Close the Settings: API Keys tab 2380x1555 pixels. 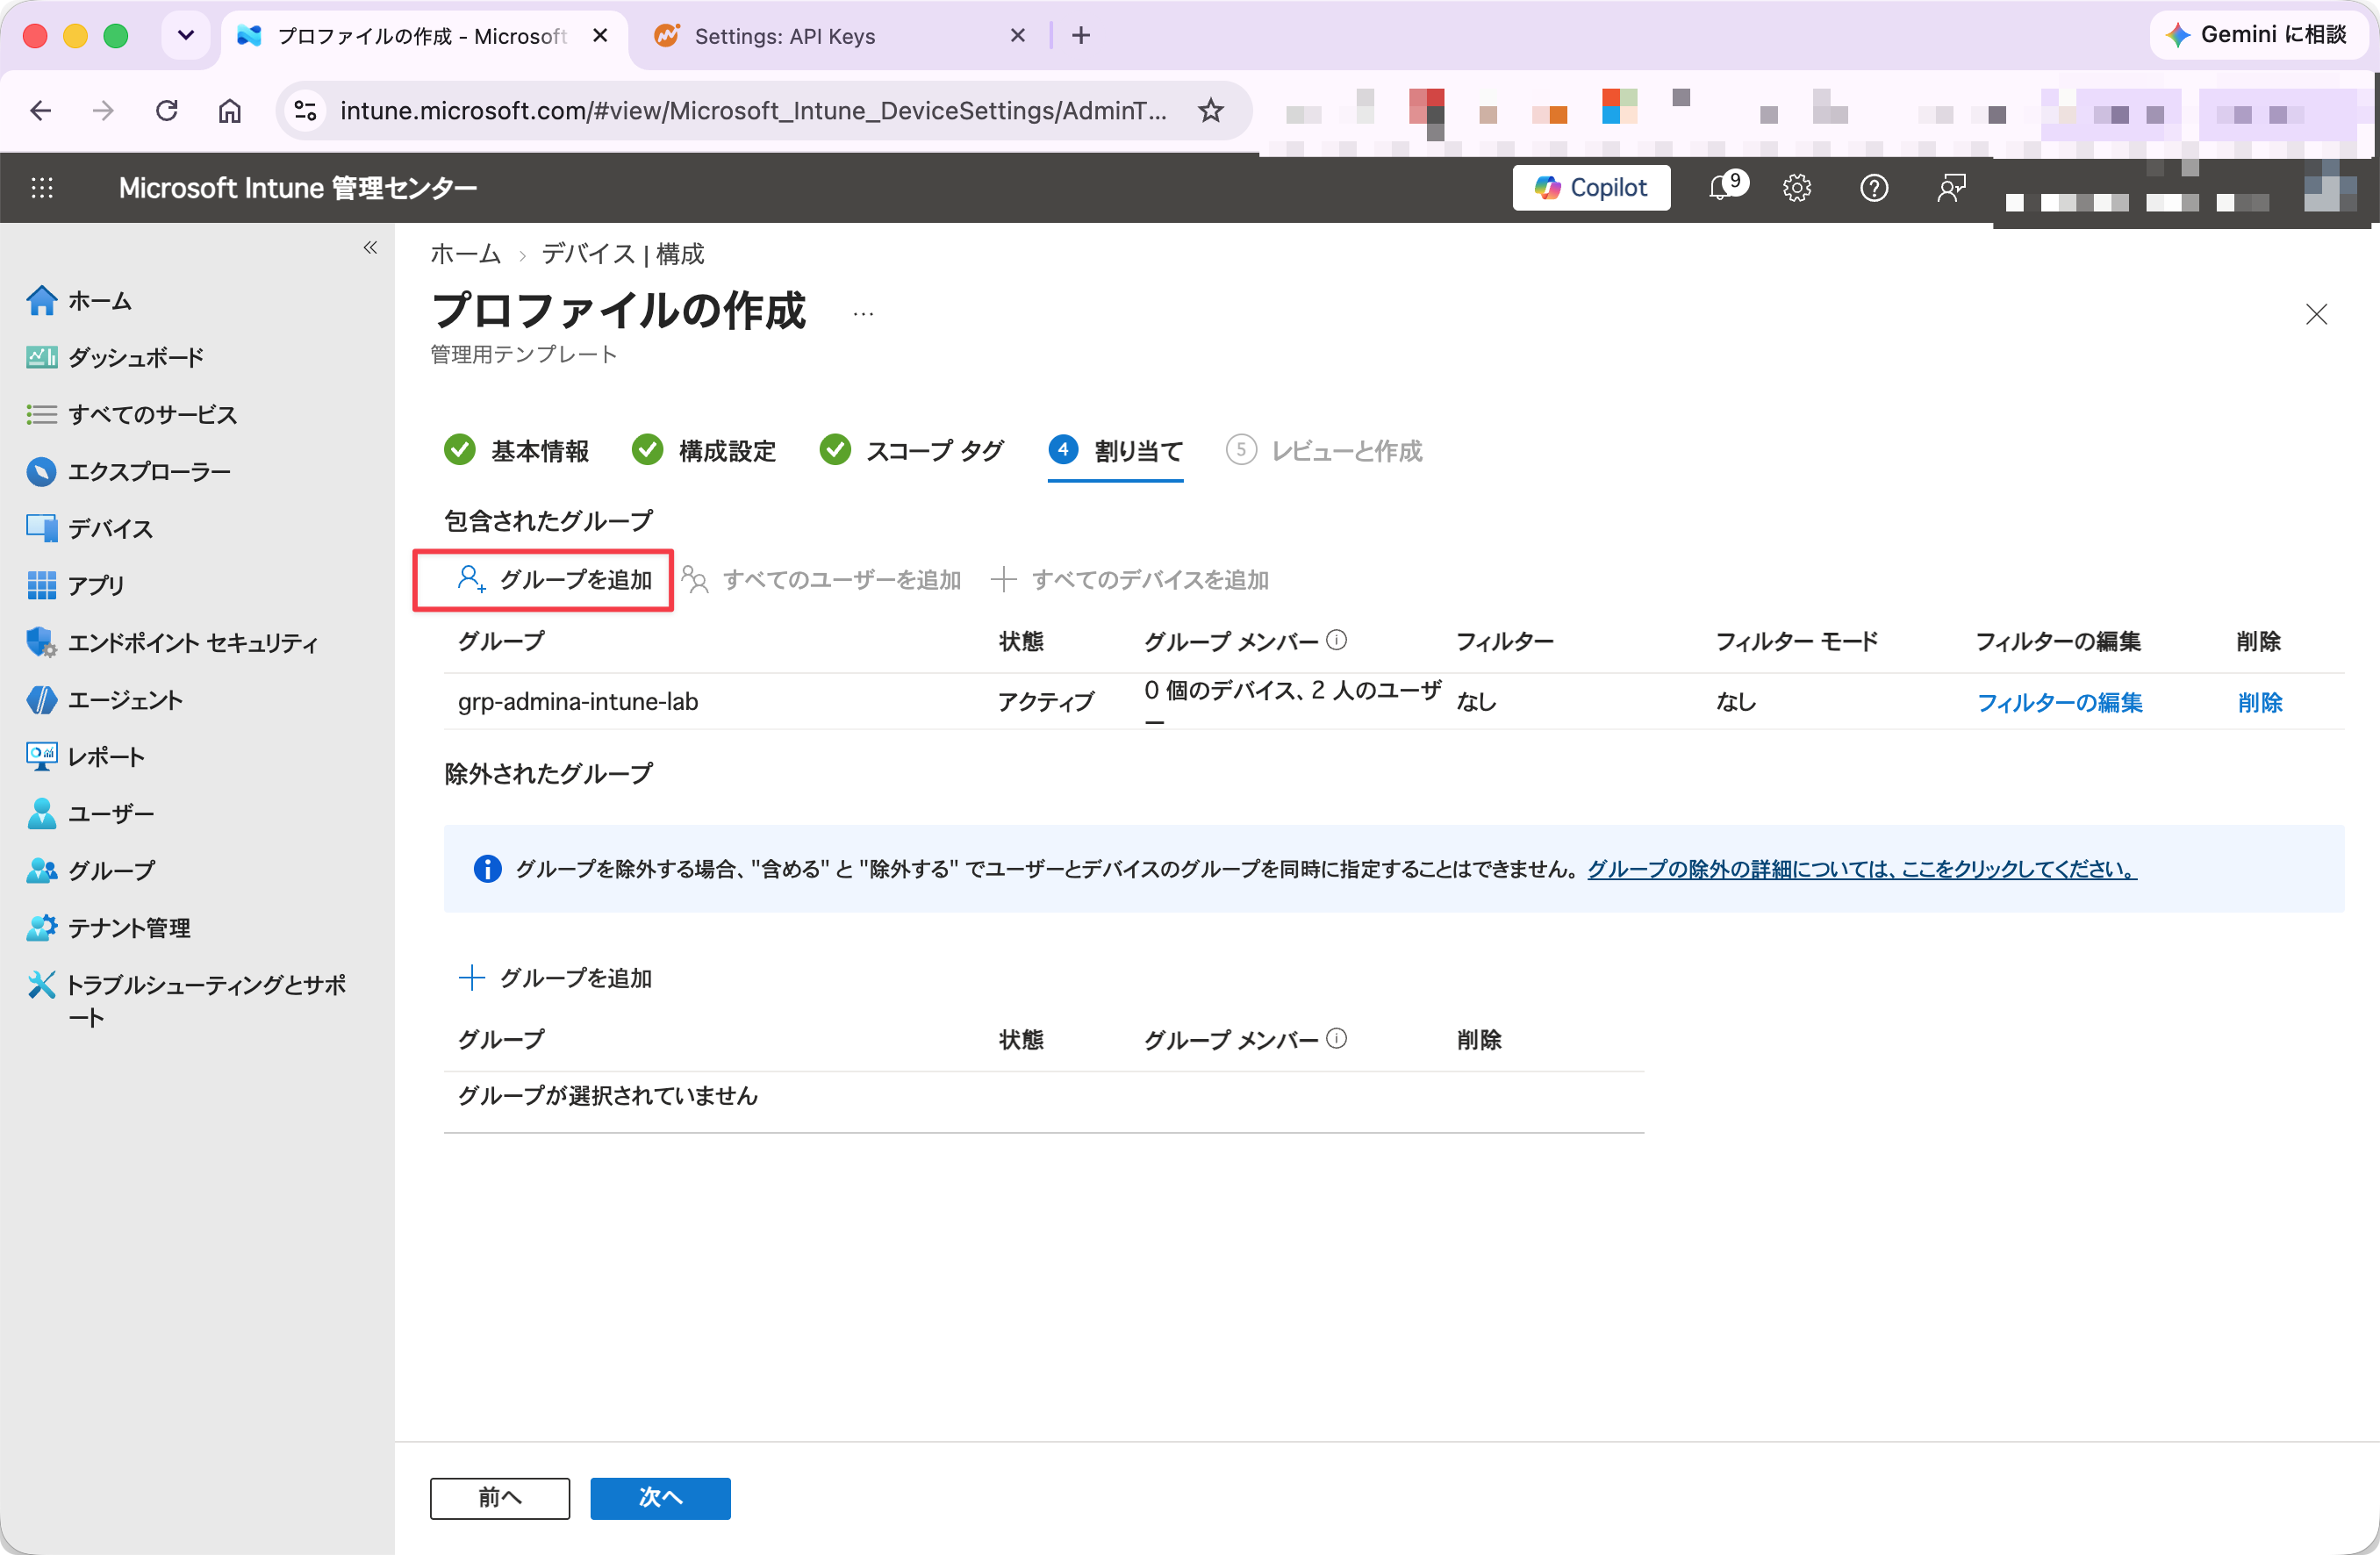[1017, 36]
